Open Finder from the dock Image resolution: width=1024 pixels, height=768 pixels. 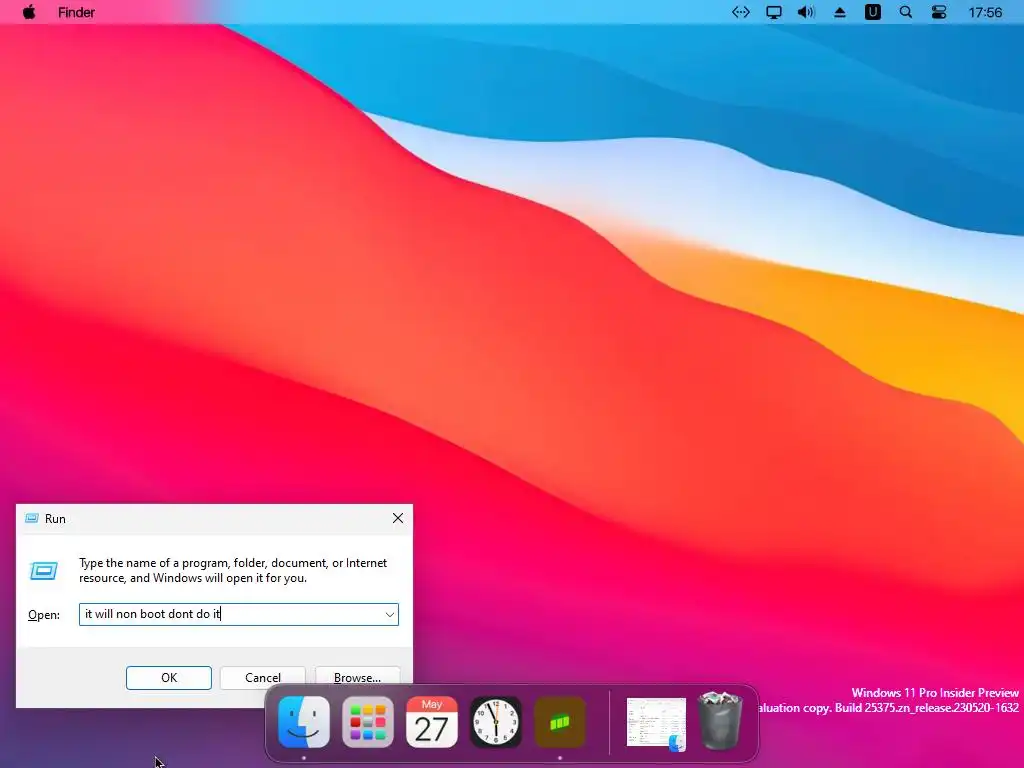point(304,722)
